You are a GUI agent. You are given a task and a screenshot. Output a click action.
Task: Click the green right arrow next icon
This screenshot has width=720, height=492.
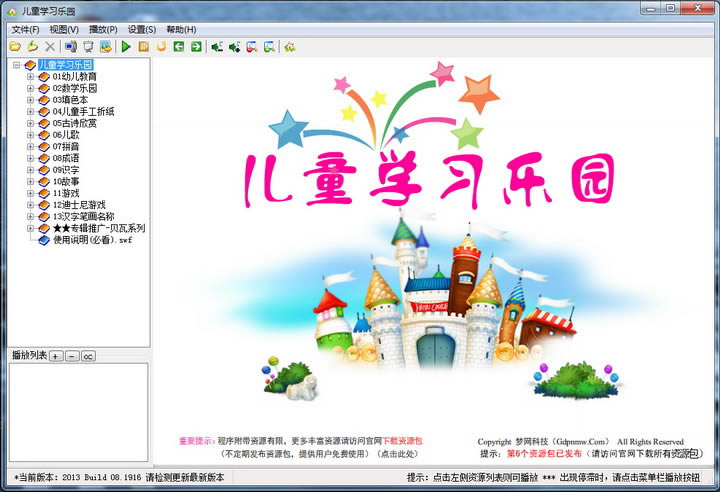[196, 46]
